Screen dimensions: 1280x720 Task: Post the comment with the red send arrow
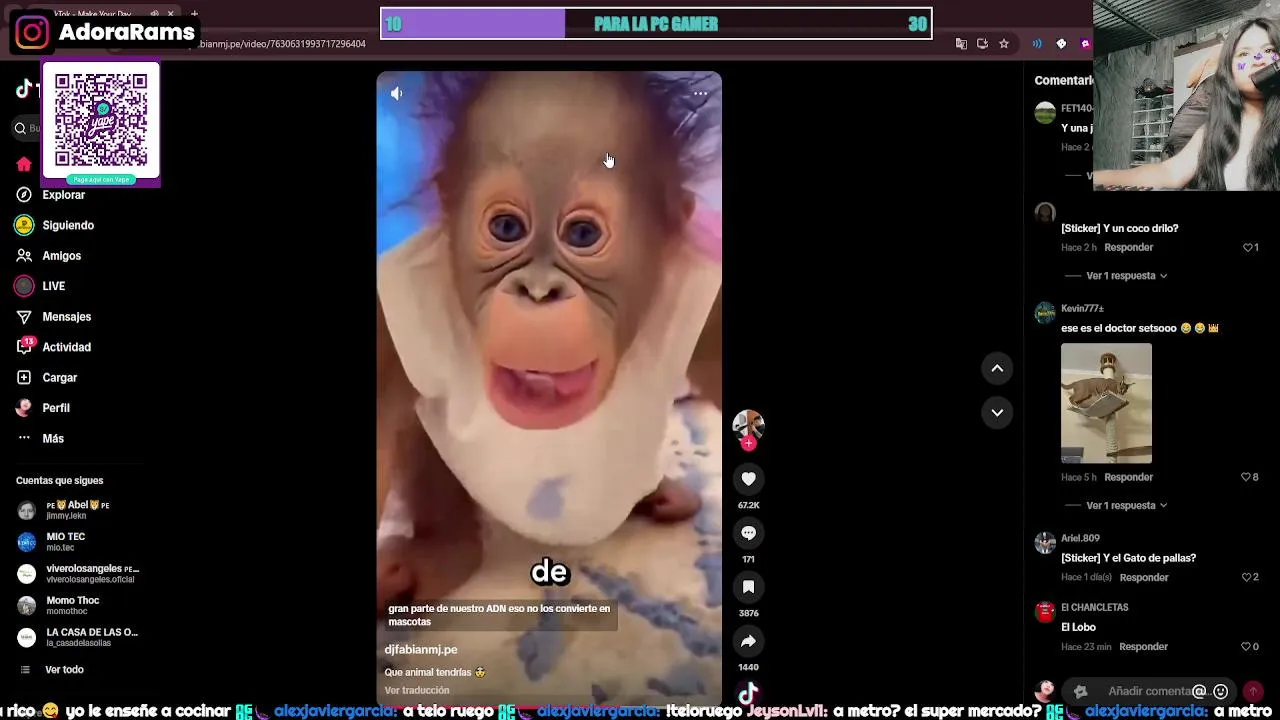1252,691
